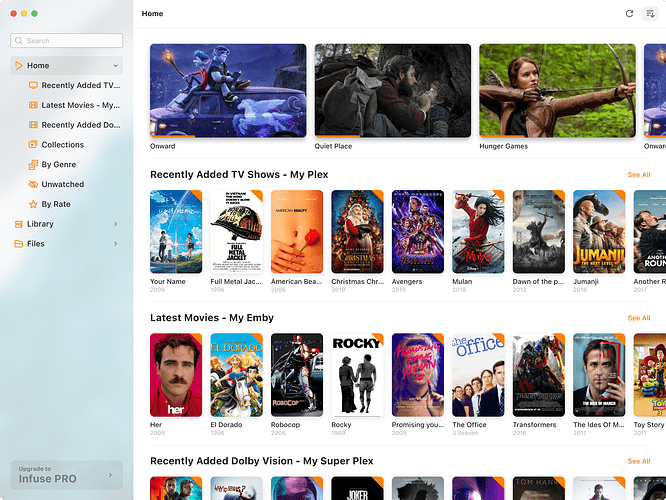Open the Dawn of the Planet poster
The height and width of the screenshot is (500, 666).
click(539, 232)
